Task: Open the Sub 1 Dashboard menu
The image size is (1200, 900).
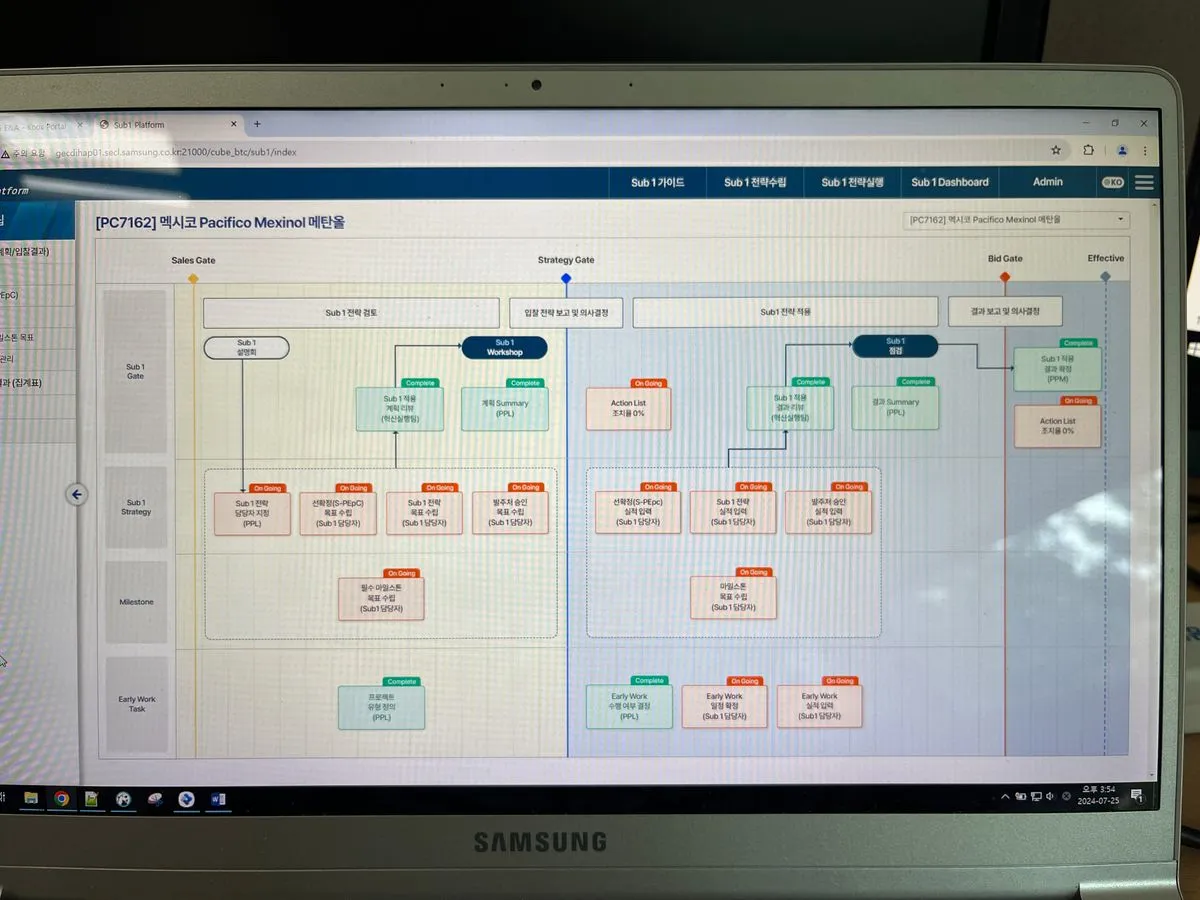Action: [x=949, y=182]
